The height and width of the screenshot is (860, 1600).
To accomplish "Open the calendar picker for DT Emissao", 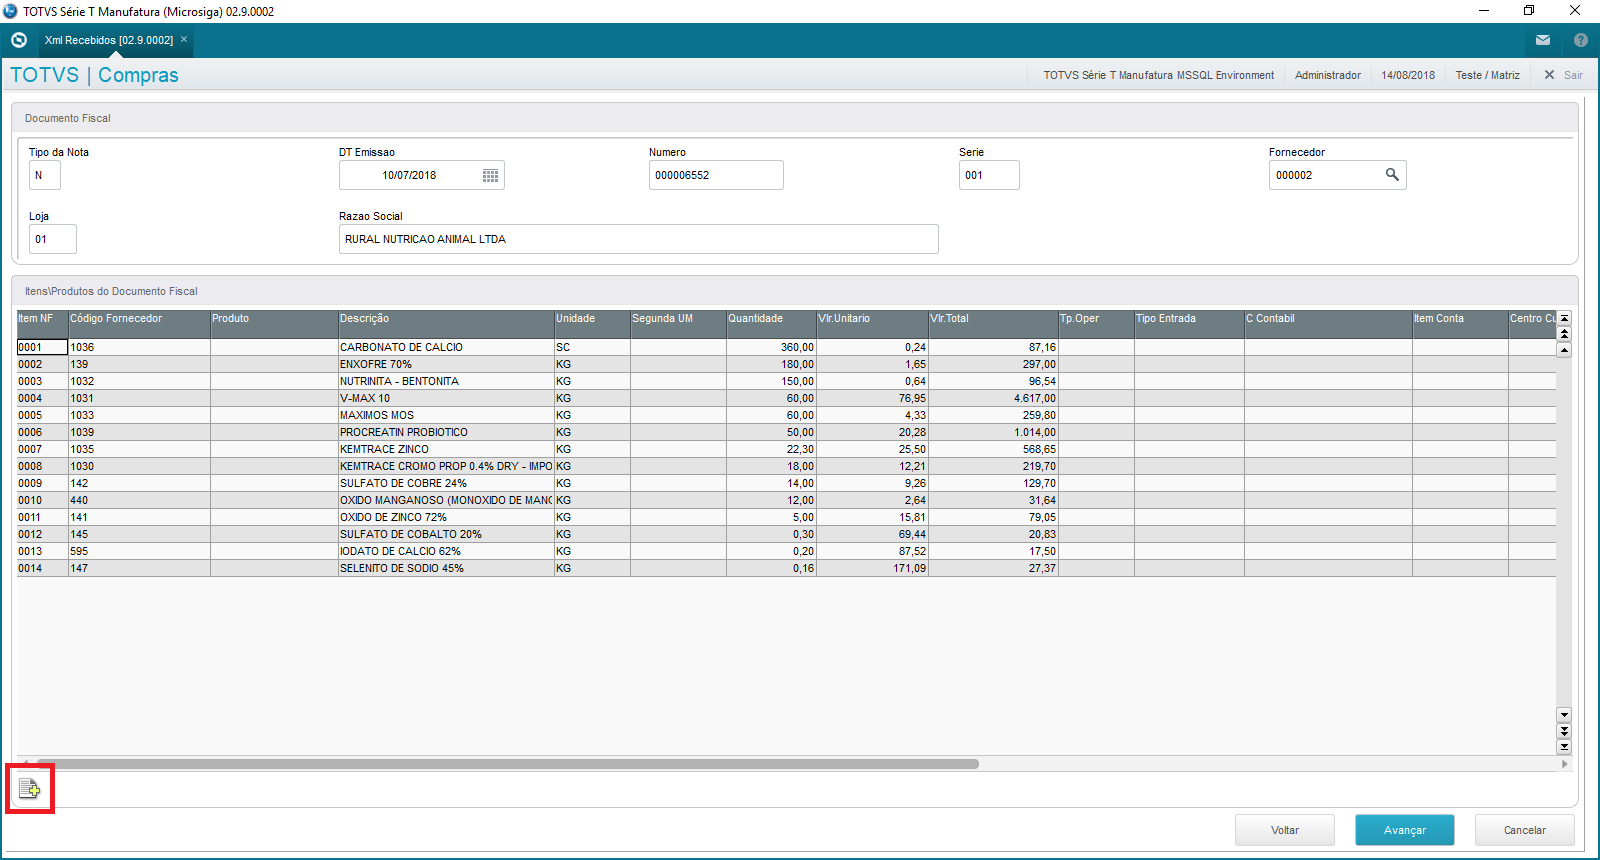I will [x=490, y=175].
